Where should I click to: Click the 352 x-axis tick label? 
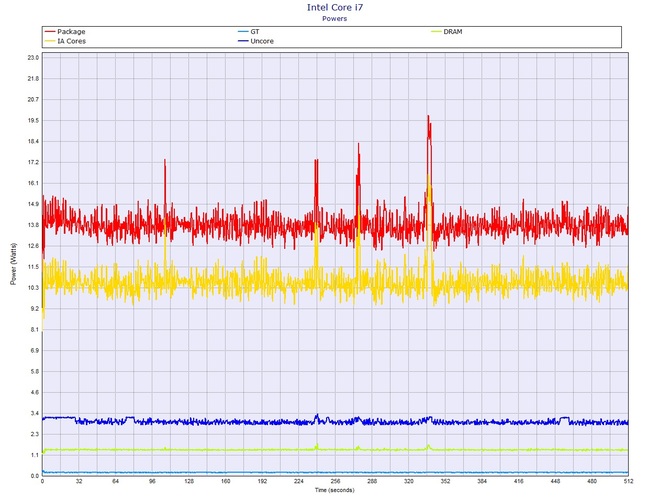pyautogui.click(x=445, y=481)
